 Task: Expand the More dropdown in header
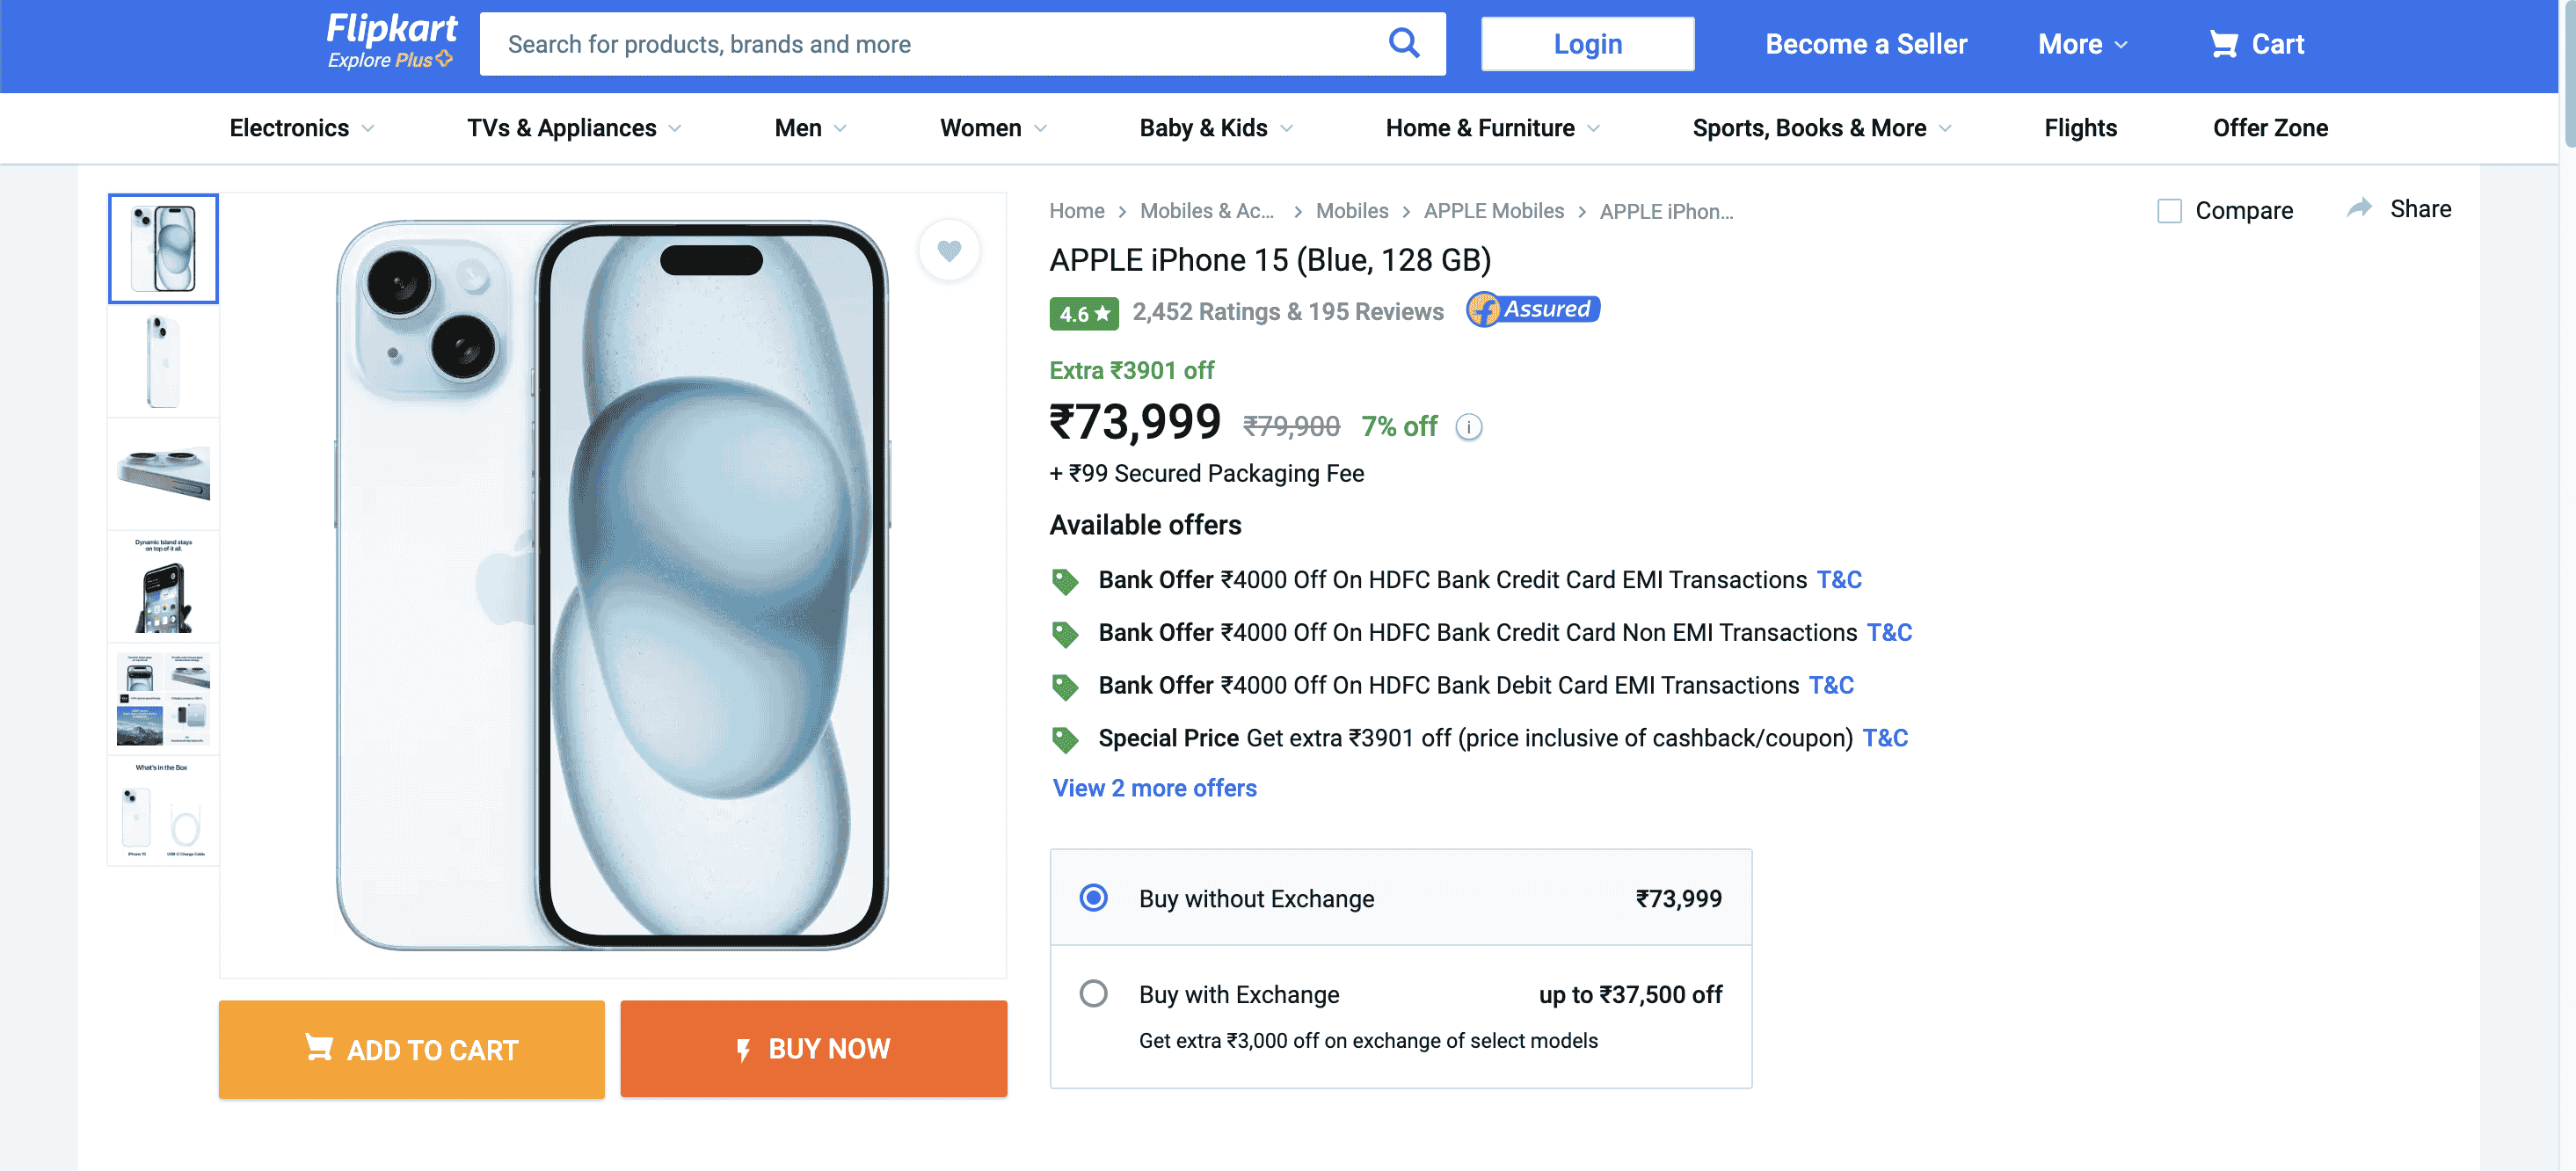2082,44
